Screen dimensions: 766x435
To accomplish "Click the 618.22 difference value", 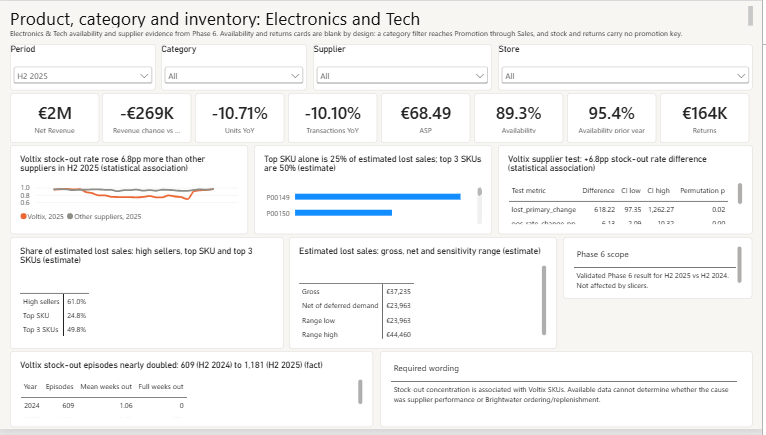I will tap(604, 210).
